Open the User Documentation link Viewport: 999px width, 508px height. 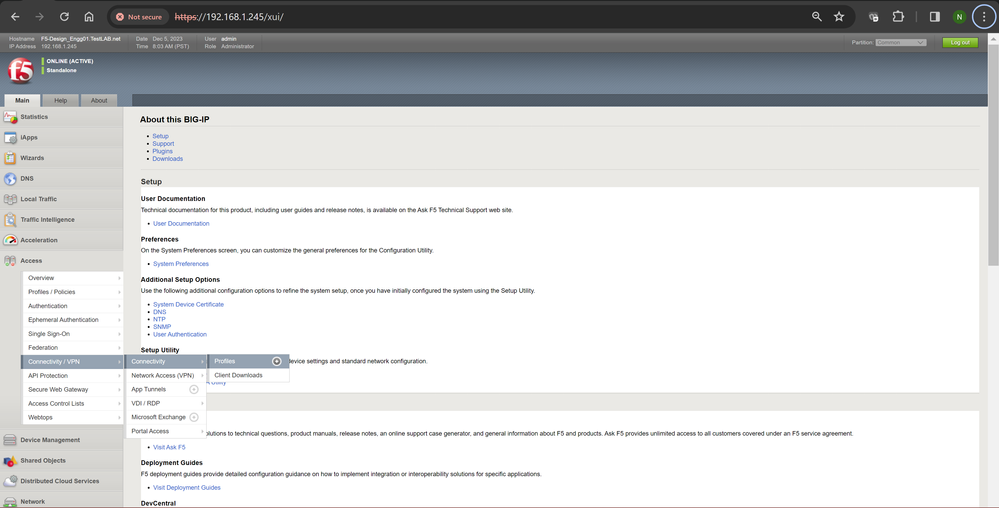point(181,224)
